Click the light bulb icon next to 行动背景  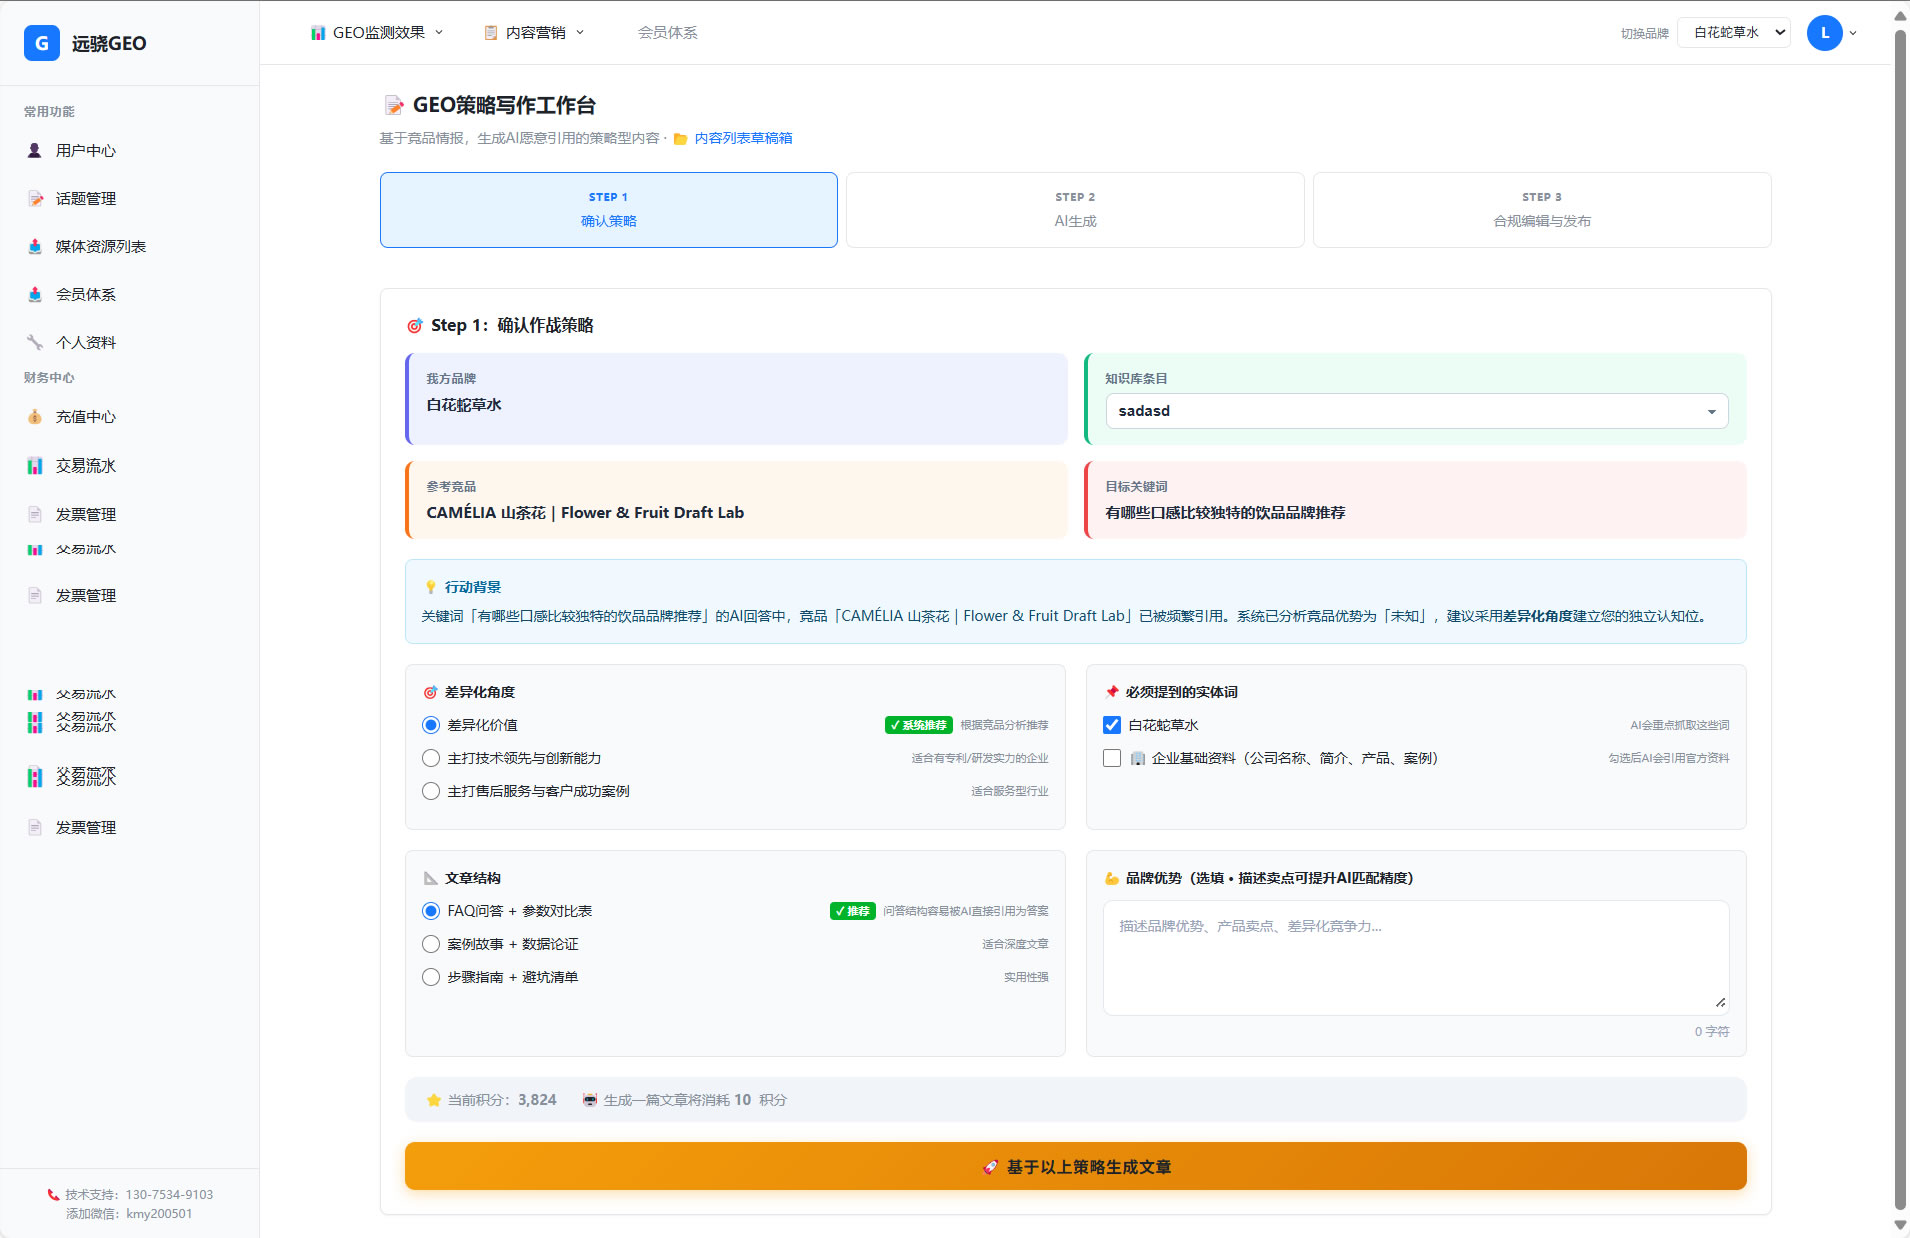coord(431,587)
